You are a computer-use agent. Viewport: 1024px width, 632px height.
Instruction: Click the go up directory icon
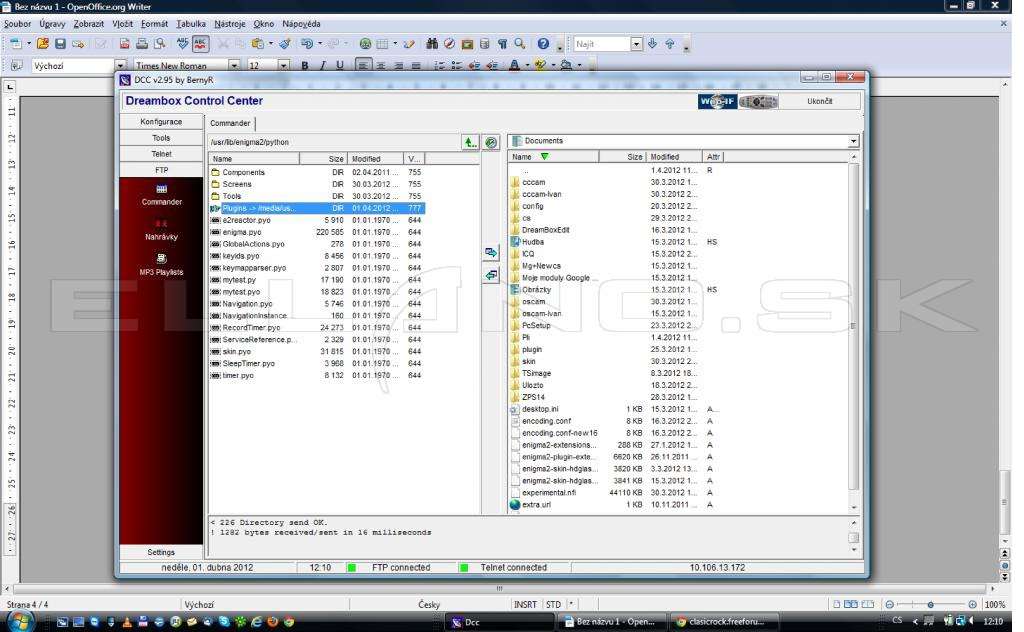(x=470, y=142)
